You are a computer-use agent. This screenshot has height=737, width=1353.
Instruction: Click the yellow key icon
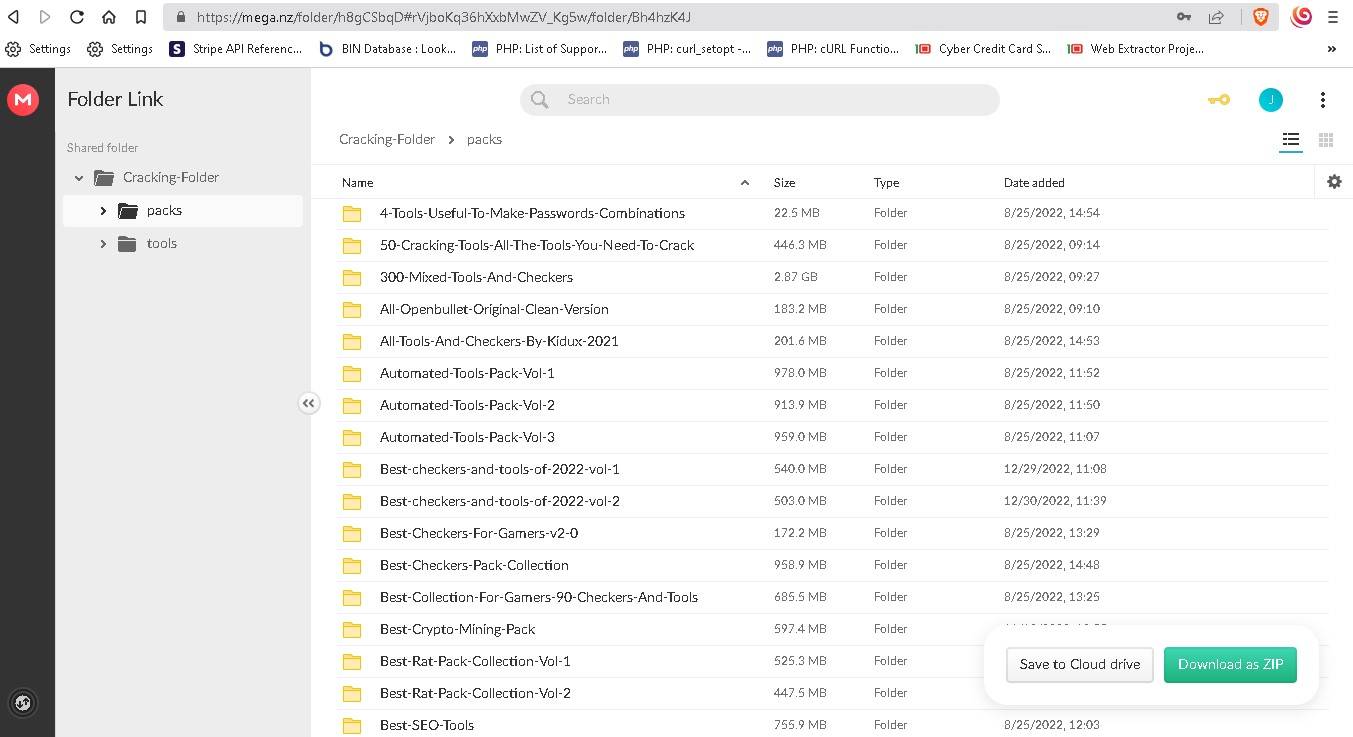[x=1218, y=99]
